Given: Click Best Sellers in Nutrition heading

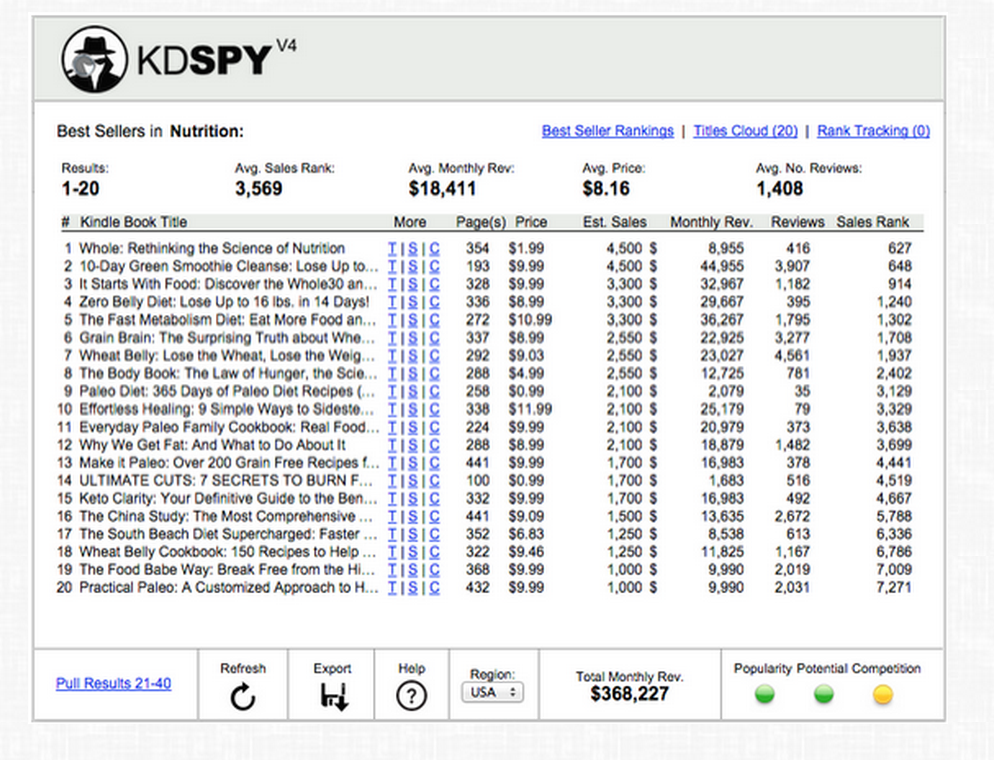Looking at the screenshot, I should (150, 131).
